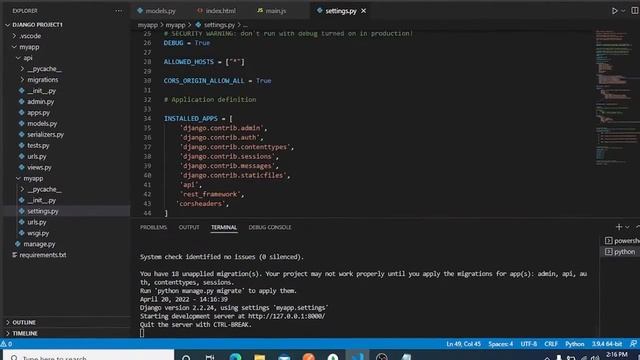This screenshot has height=360, width=640.
Task: Click the CRLF line ending status item
Action: tap(551, 344)
